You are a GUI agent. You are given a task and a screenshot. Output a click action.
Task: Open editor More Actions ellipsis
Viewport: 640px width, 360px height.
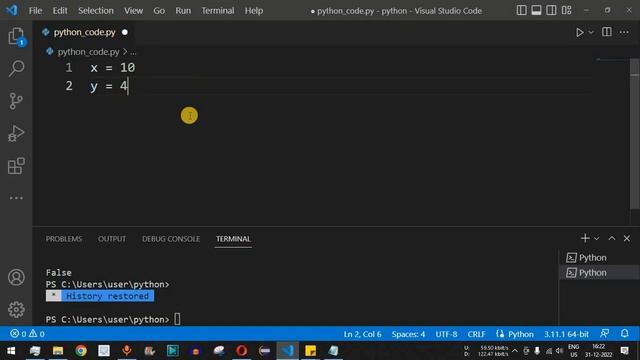pyautogui.click(x=624, y=32)
